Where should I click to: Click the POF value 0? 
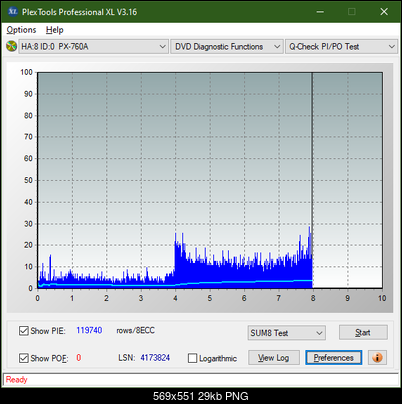(79, 358)
